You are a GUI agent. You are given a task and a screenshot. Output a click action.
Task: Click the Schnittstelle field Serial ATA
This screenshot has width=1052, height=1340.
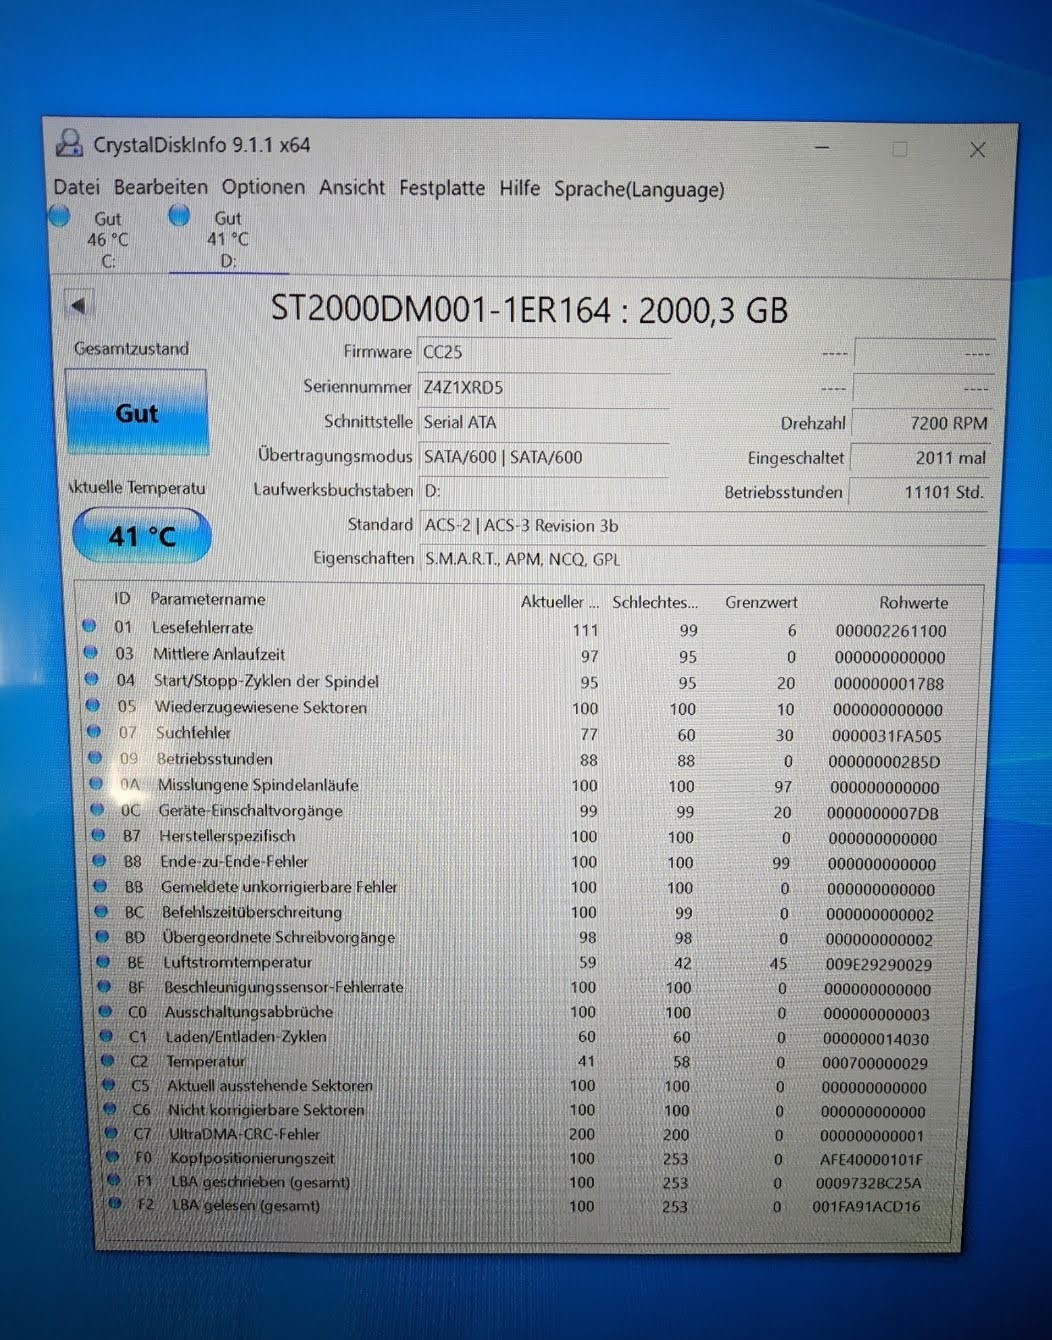[543, 422]
